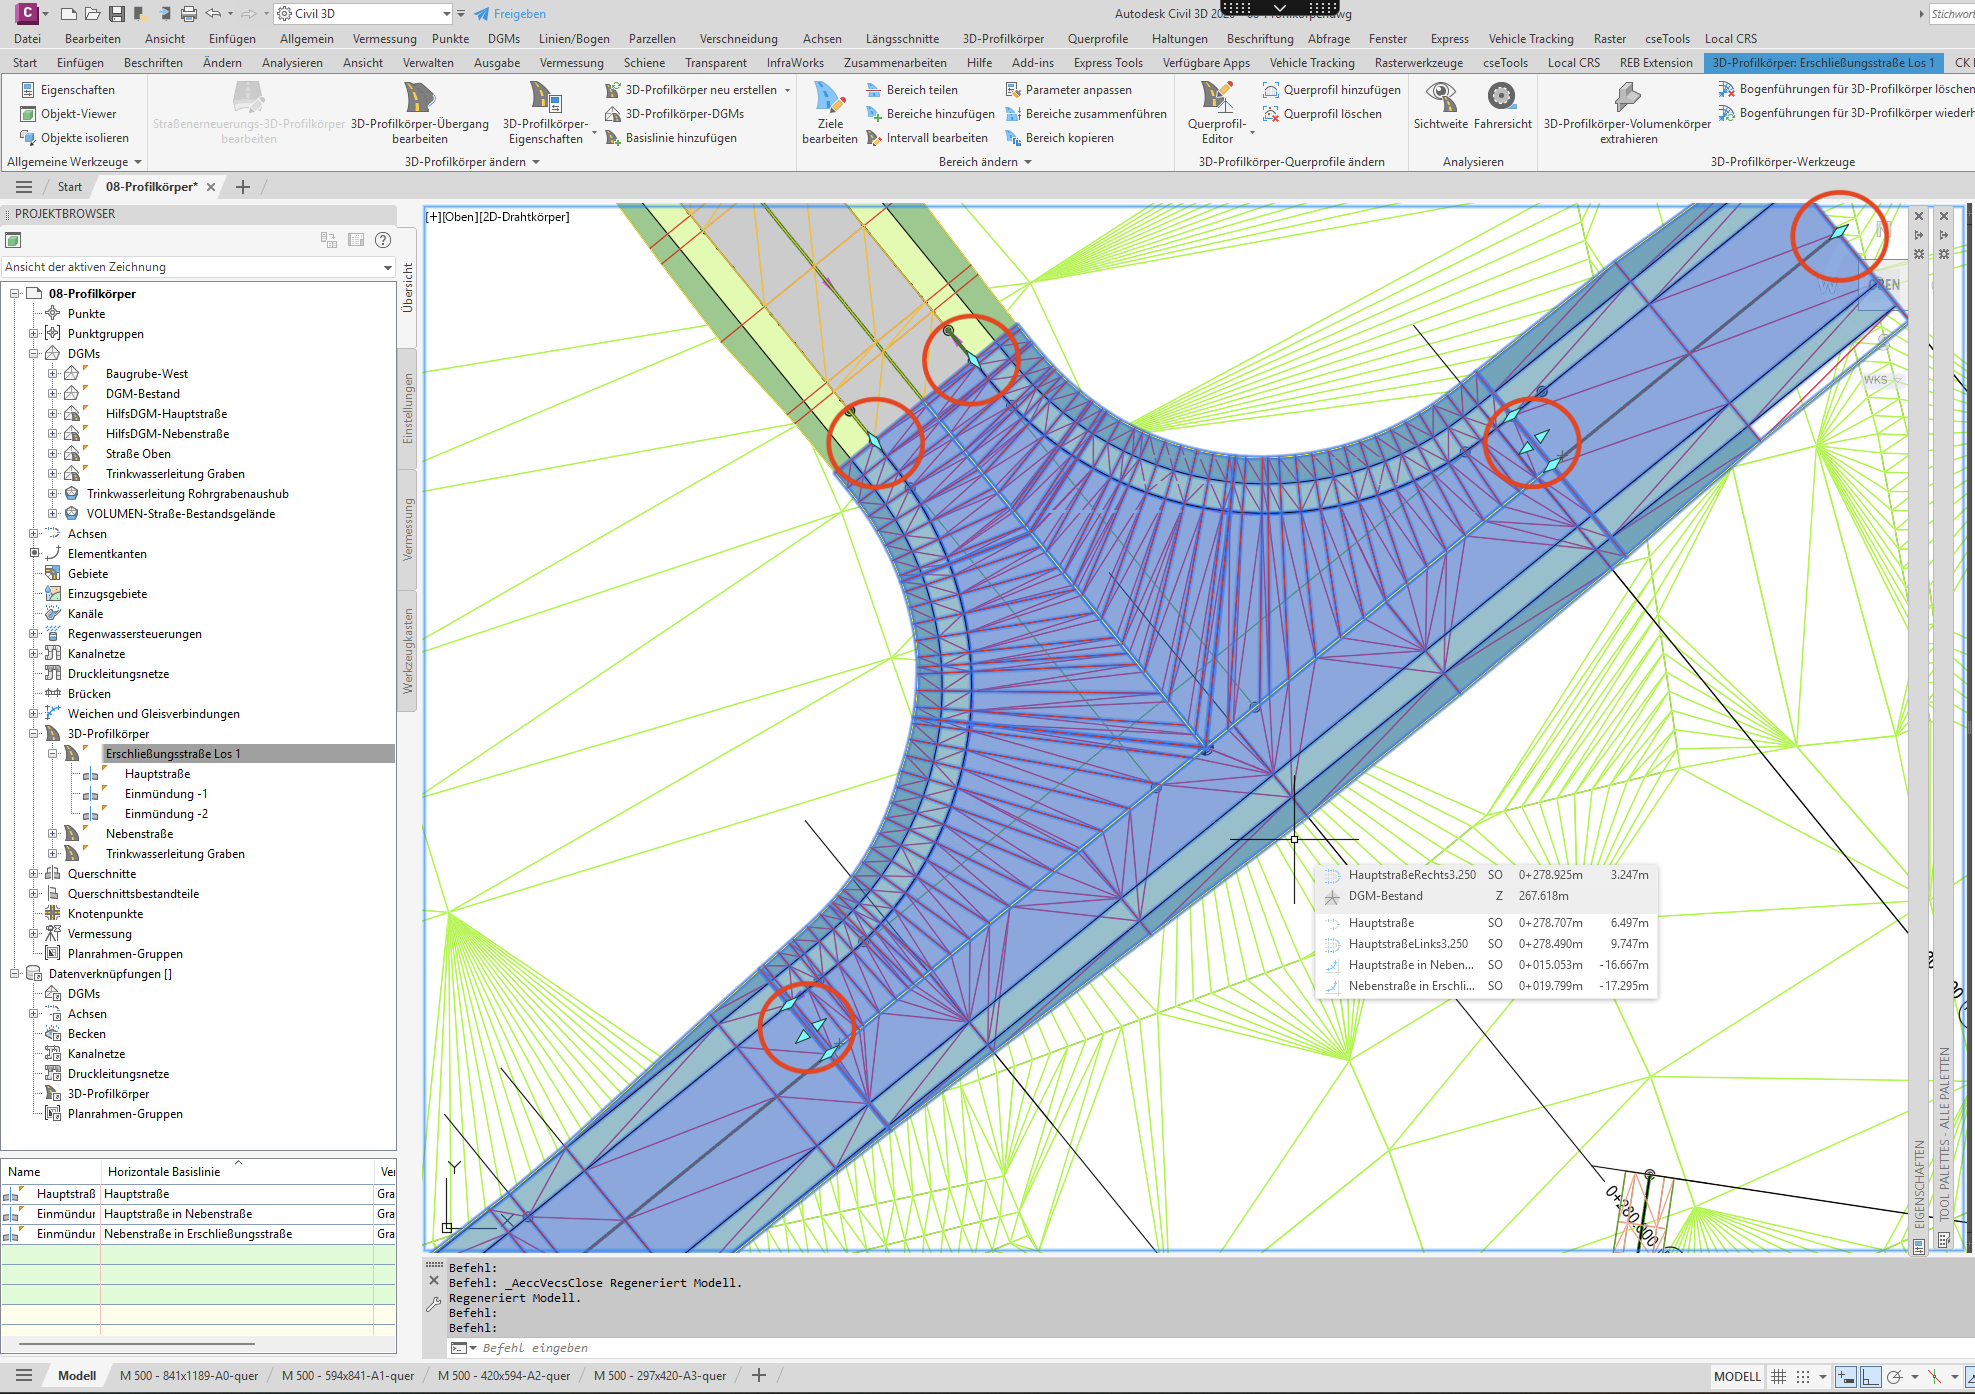The width and height of the screenshot is (1975, 1394).
Task: Add a new drawing tab with plus
Action: pyautogui.click(x=243, y=187)
